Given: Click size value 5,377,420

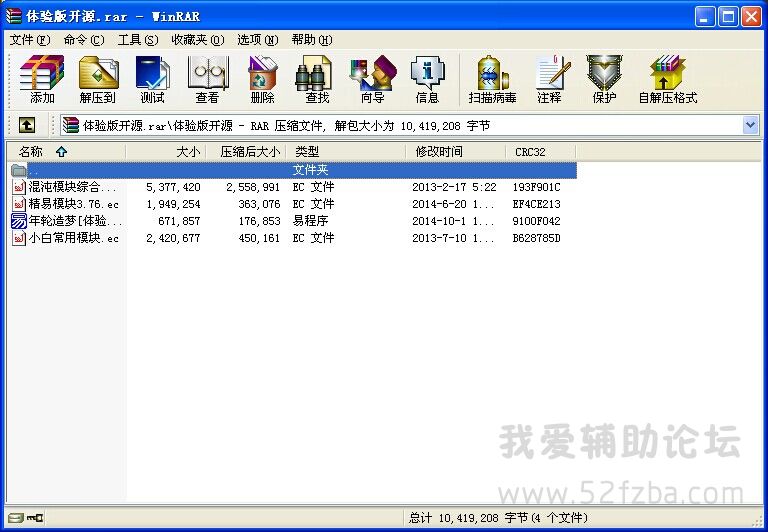Looking at the screenshot, I should pyautogui.click(x=173, y=187).
